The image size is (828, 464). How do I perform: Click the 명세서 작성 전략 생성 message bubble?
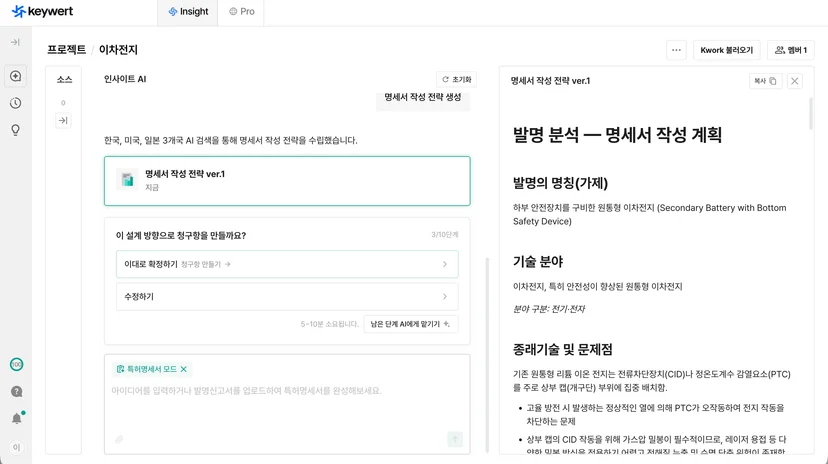(423, 98)
